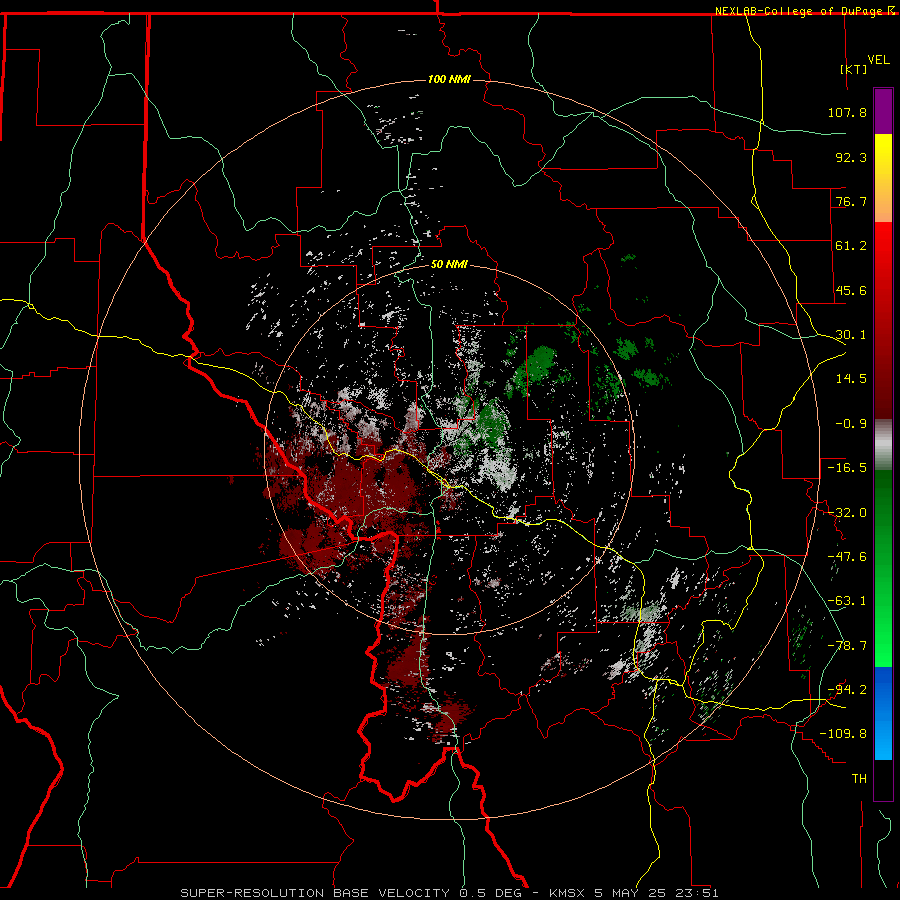
Task: Click the -109.8 velocity scale value
Action: 843,734
